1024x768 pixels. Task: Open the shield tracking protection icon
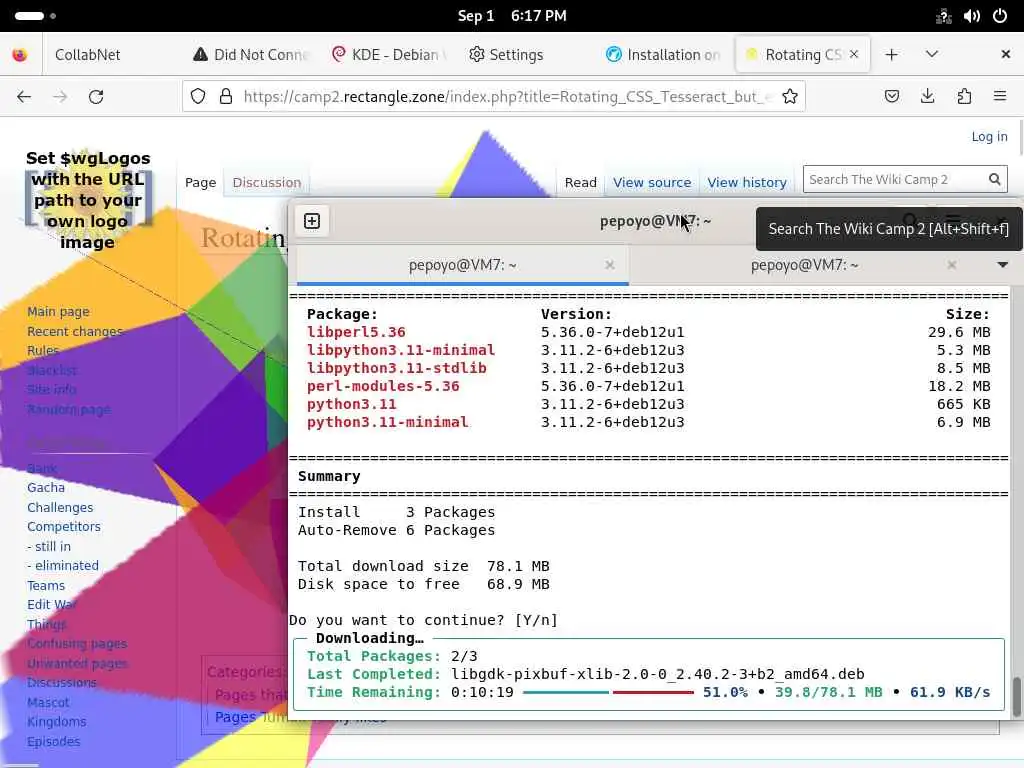click(198, 97)
